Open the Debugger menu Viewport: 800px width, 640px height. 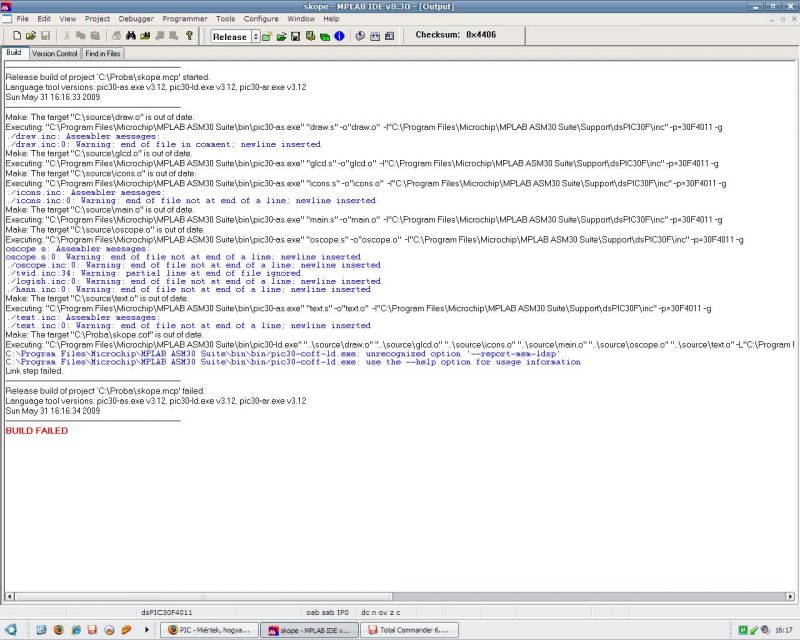click(136, 19)
